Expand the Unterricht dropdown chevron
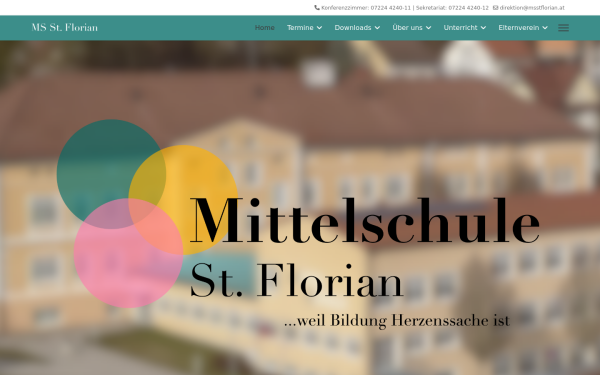The height and width of the screenshot is (375, 600). pos(483,28)
